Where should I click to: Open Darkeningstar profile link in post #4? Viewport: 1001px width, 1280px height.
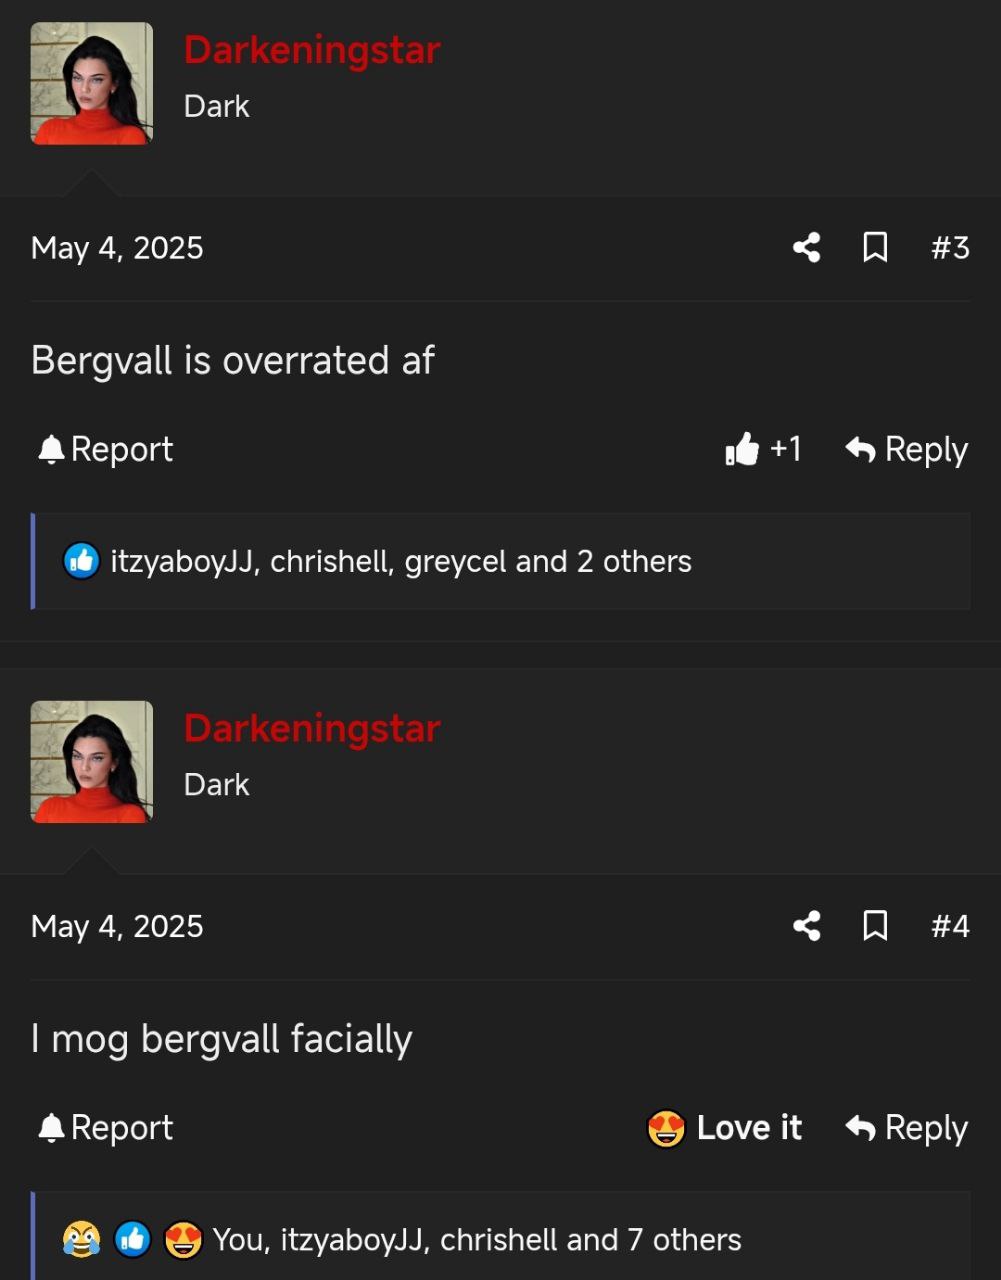tap(312, 728)
